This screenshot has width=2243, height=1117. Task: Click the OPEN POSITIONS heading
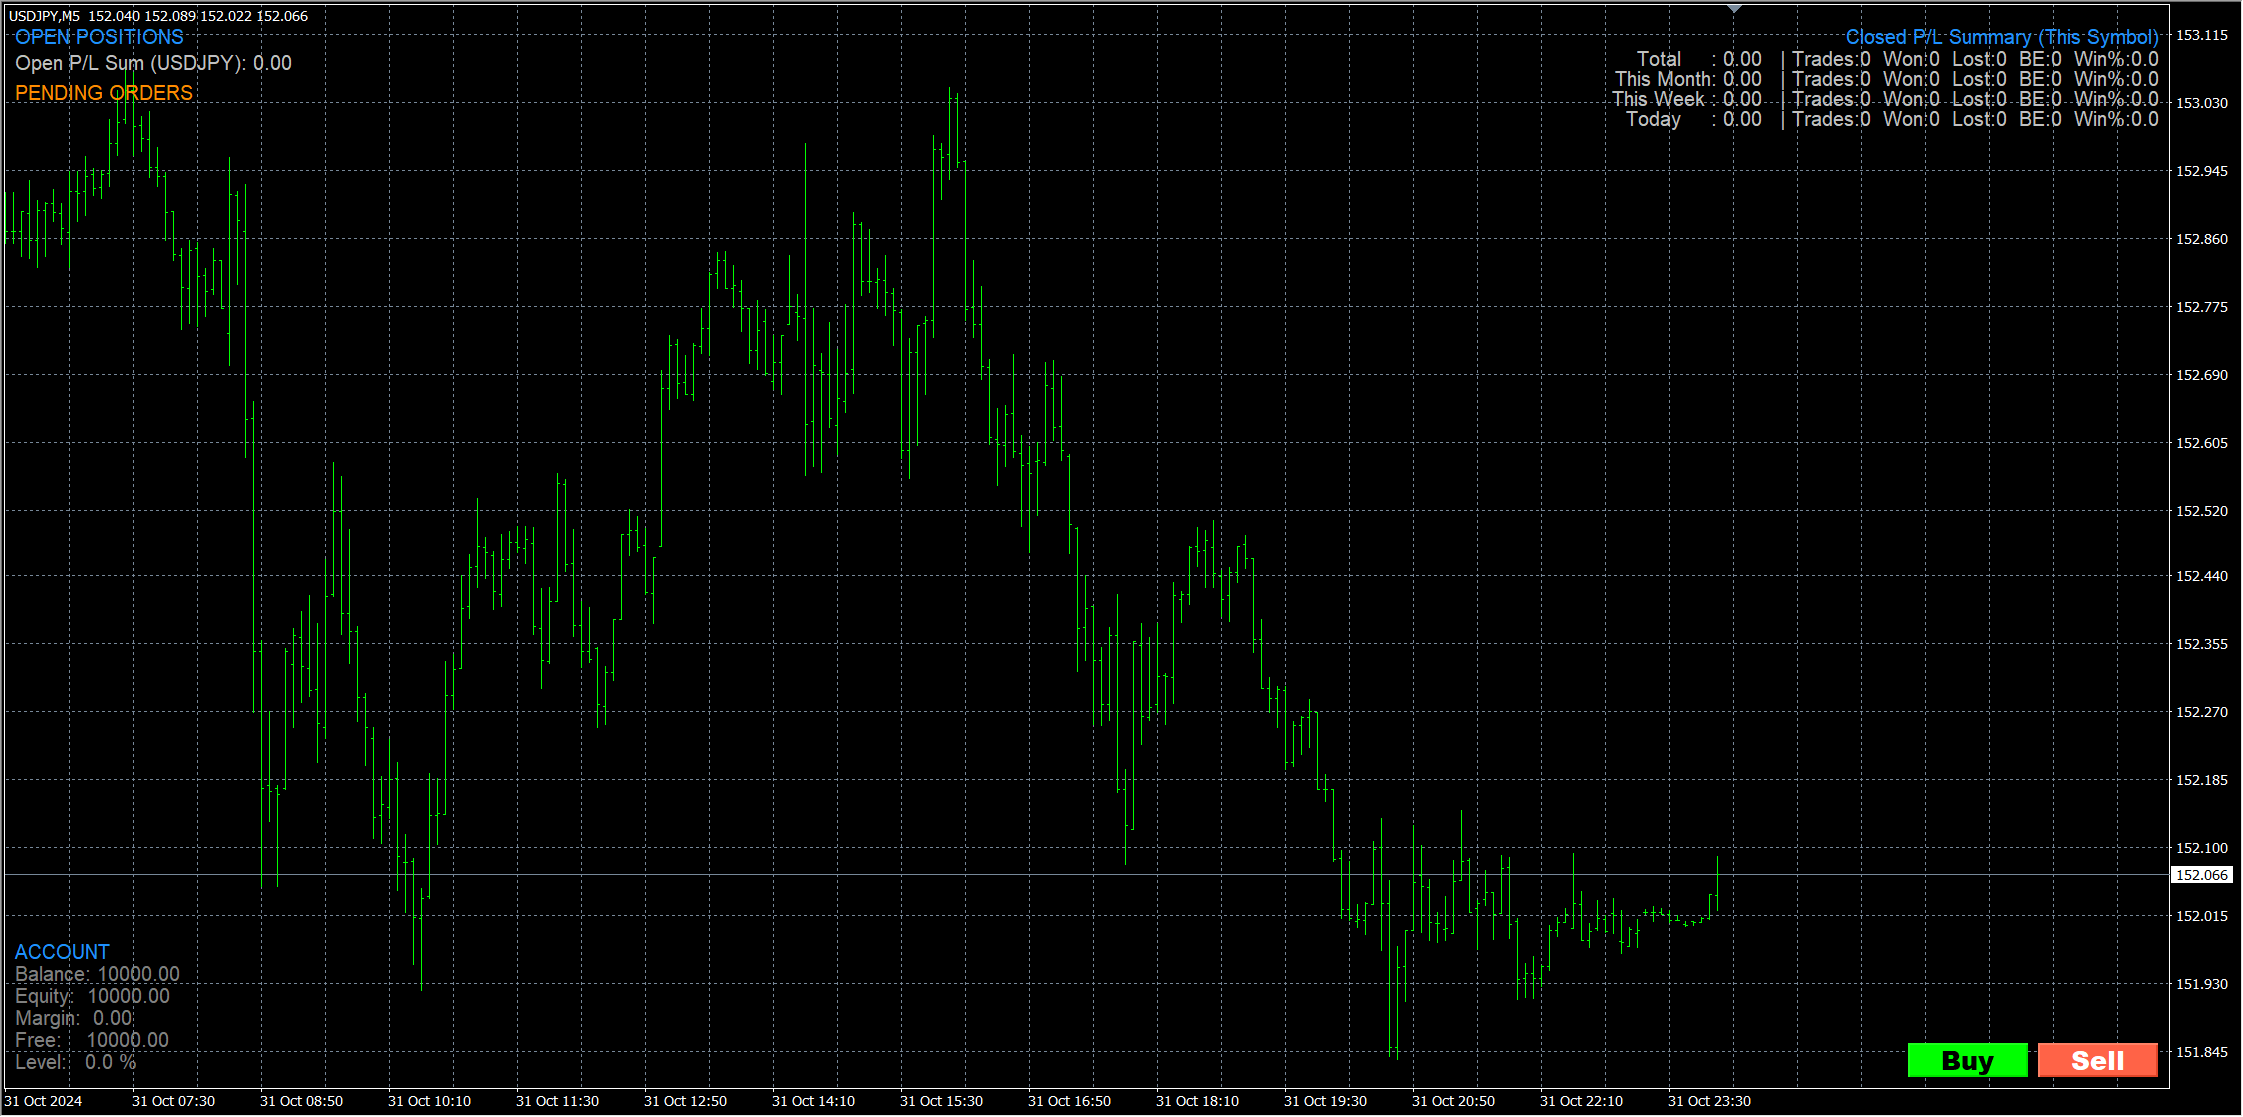pos(99,37)
